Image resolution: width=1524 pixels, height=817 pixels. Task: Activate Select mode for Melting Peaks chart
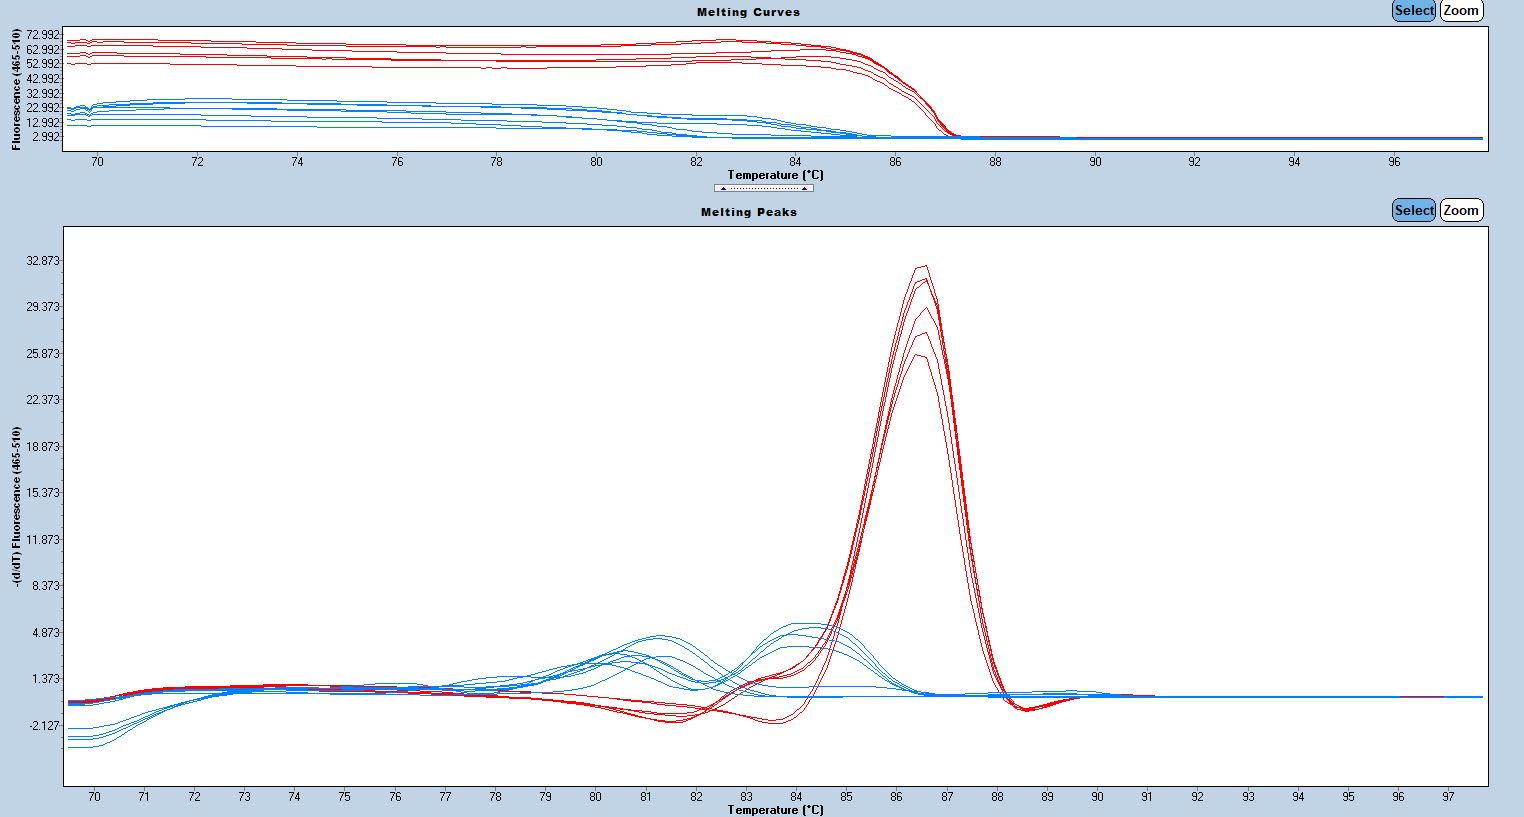coord(1414,210)
